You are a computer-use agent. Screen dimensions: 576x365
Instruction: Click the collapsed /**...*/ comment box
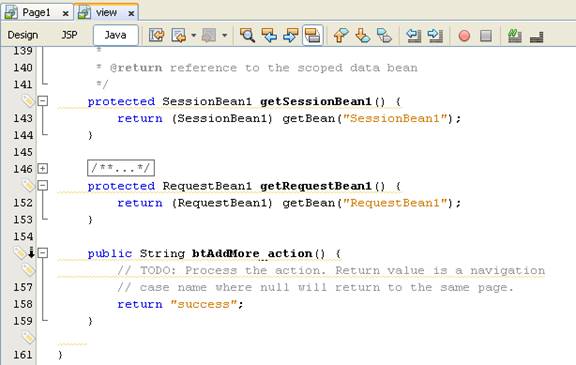click(121, 168)
